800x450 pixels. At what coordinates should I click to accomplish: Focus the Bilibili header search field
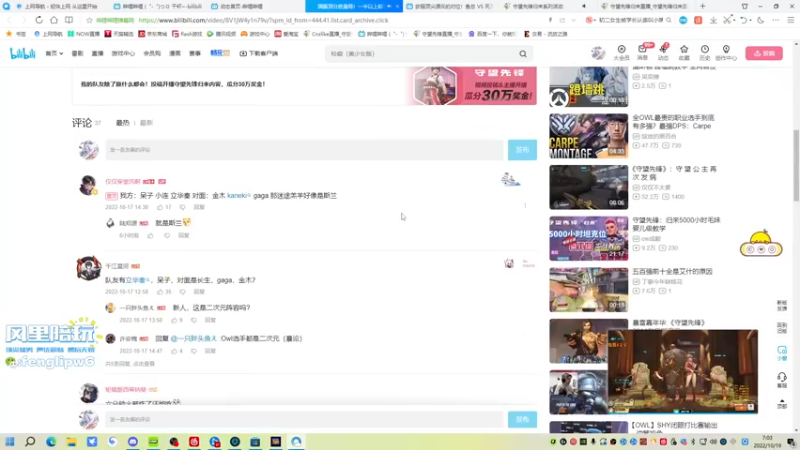421,54
